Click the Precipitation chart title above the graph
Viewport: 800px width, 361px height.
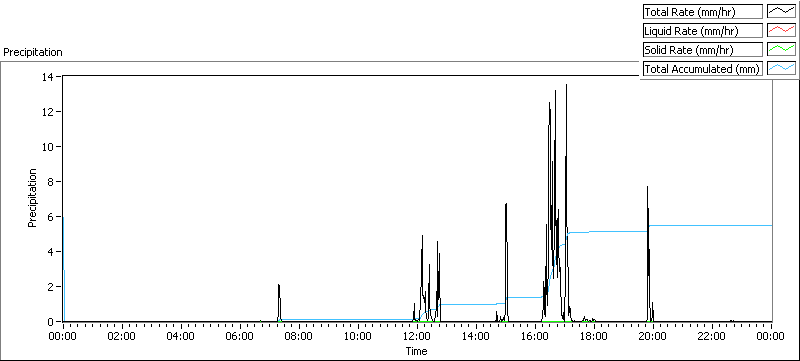(x=33, y=52)
